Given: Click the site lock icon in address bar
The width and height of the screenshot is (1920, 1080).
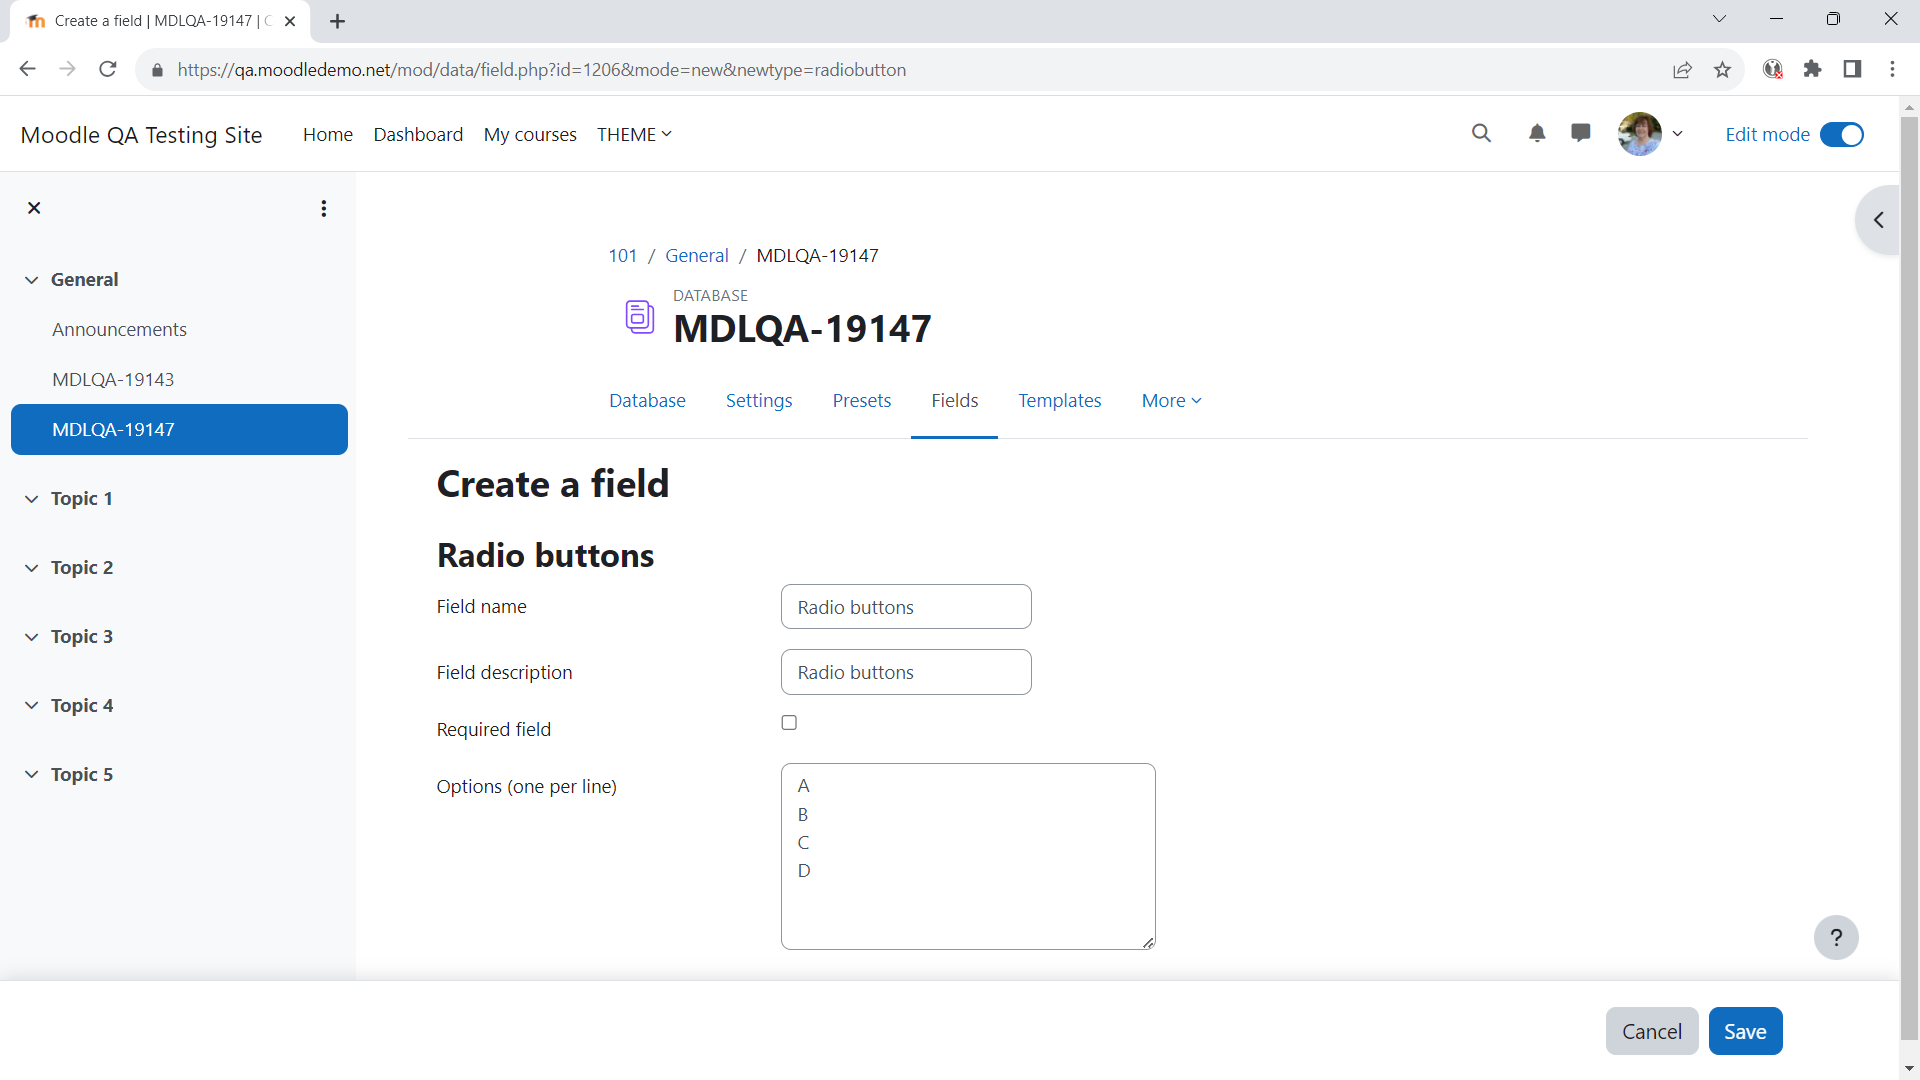Looking at the screenshot, I should (x=157, y=70).
